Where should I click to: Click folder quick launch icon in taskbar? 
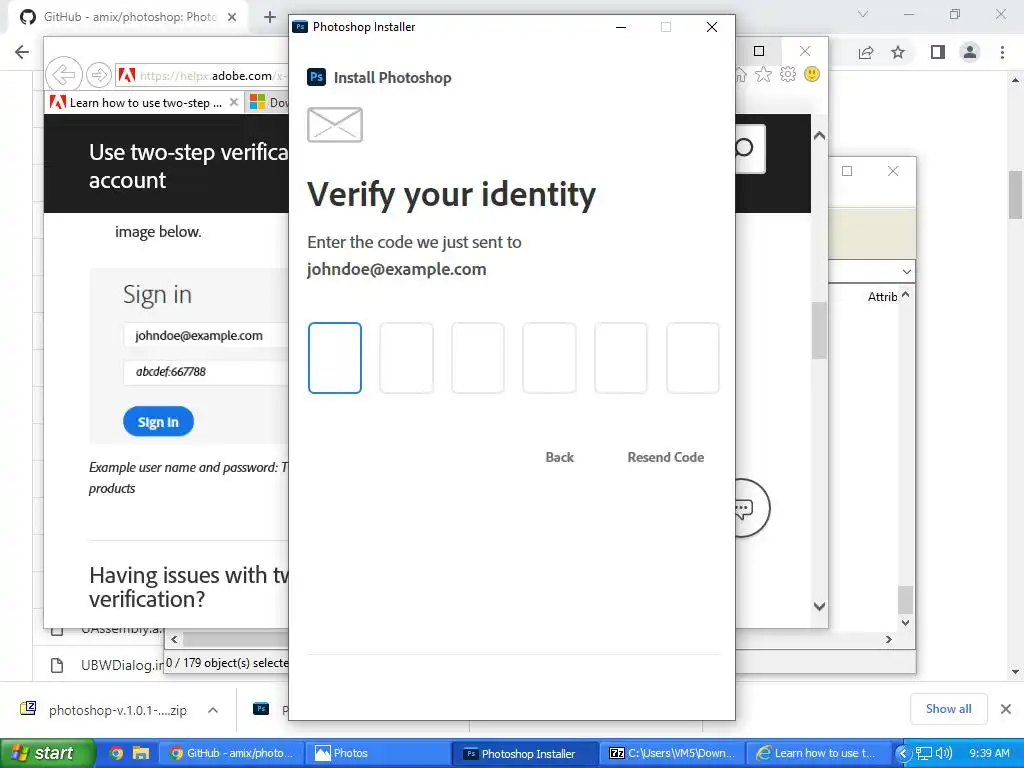click(140, 753)
